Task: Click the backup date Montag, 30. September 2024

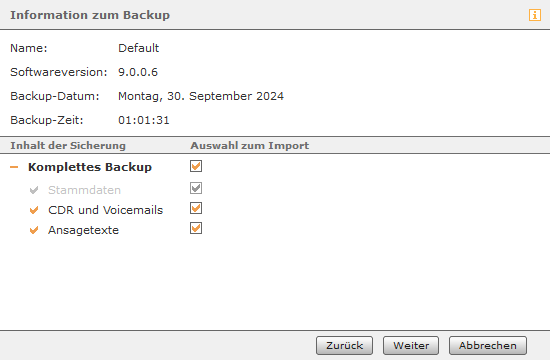Action: pyautogui.click(x=201, y=96)
